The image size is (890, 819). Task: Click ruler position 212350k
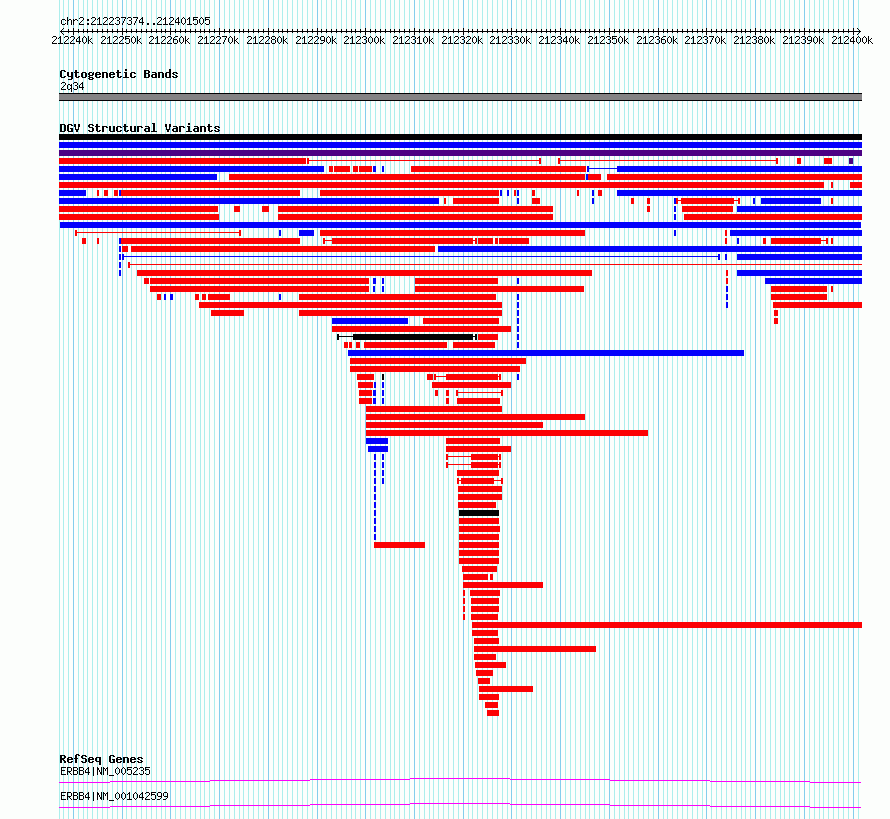tap(608, 40)
